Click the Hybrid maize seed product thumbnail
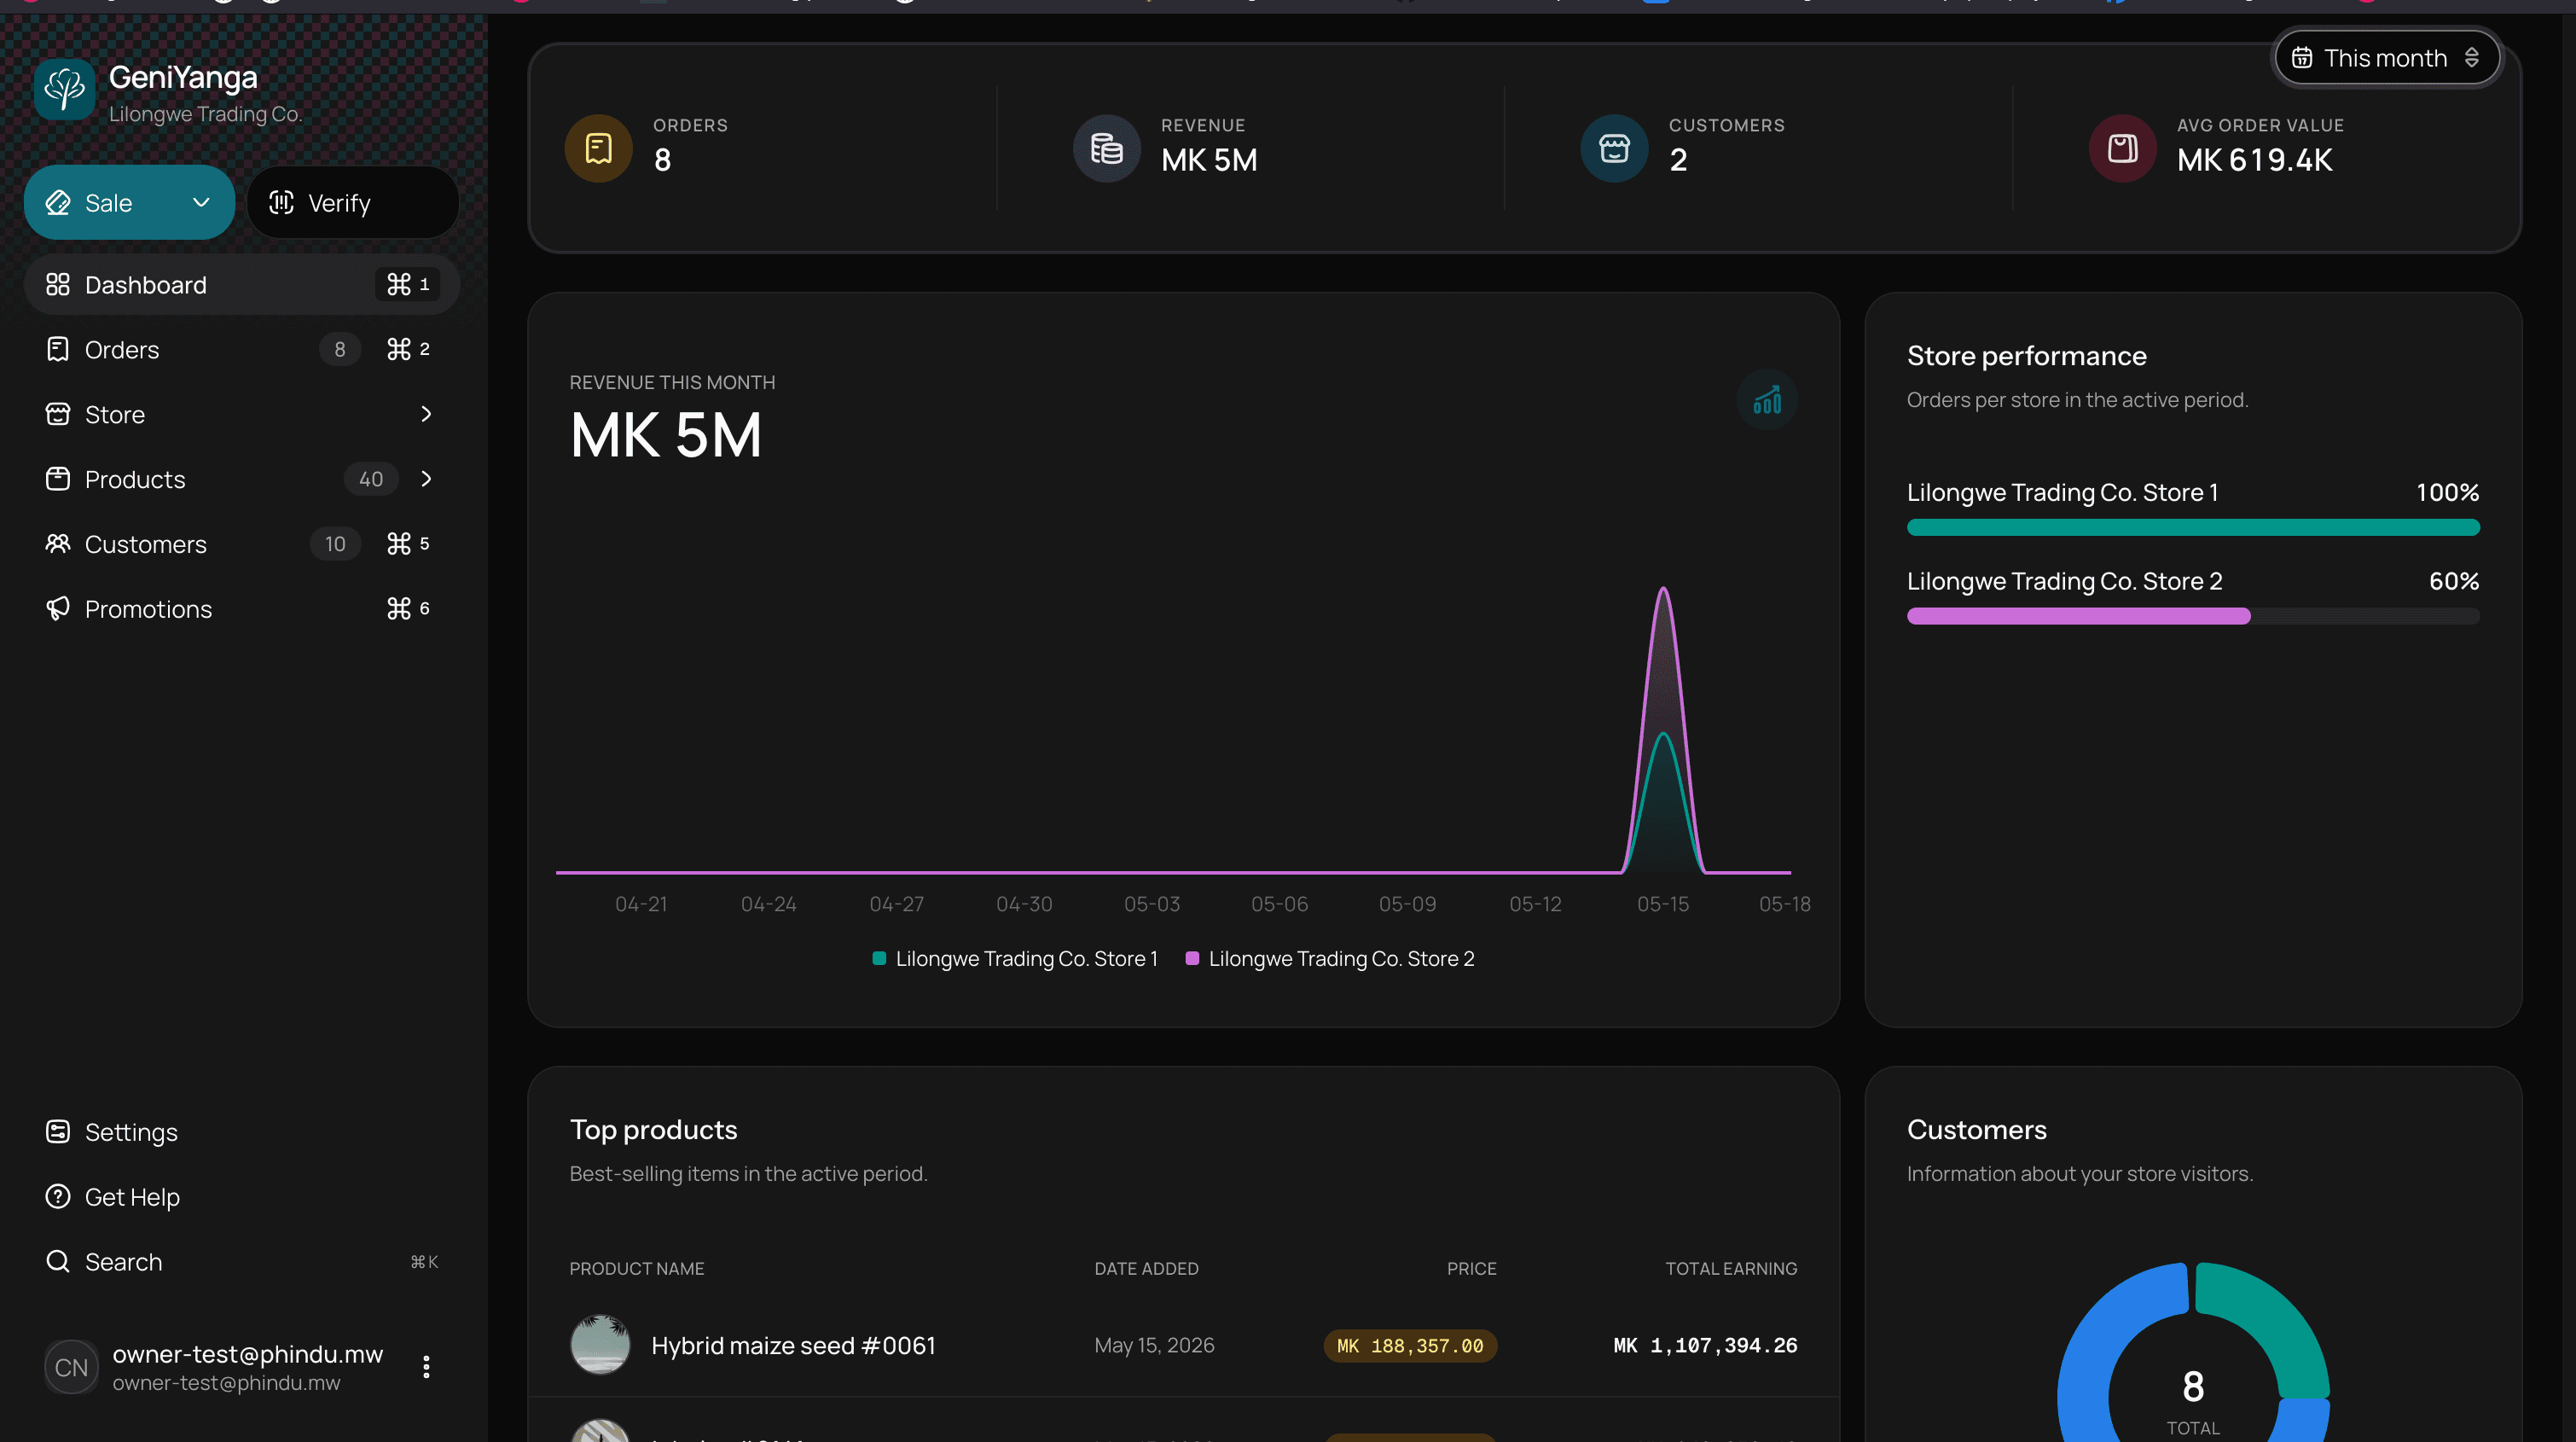 click(600, 1345)
